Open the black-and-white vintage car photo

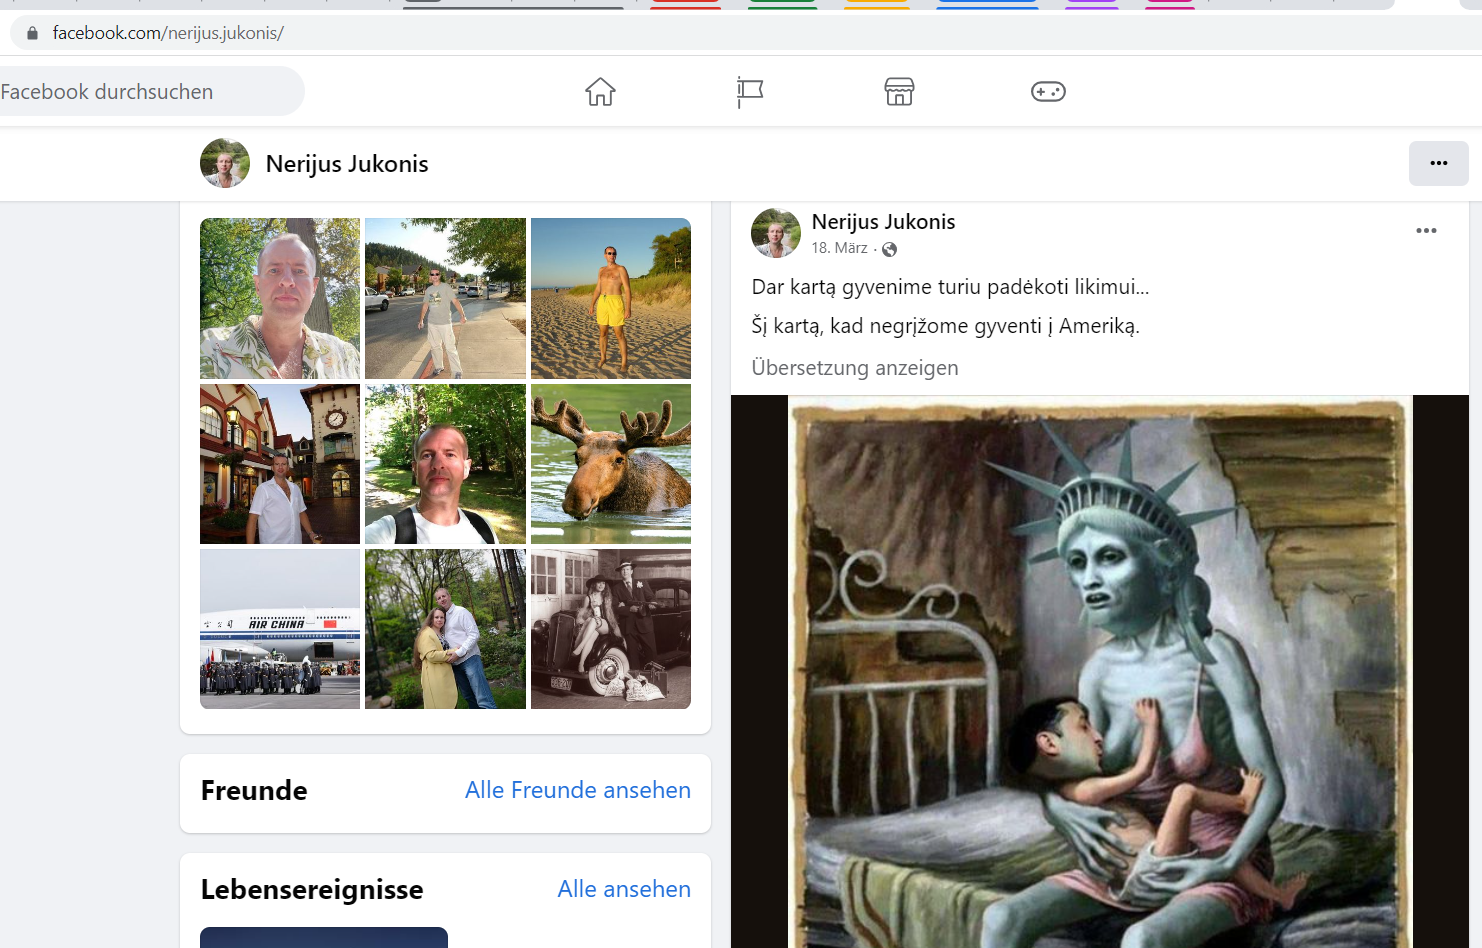(611, 629)
